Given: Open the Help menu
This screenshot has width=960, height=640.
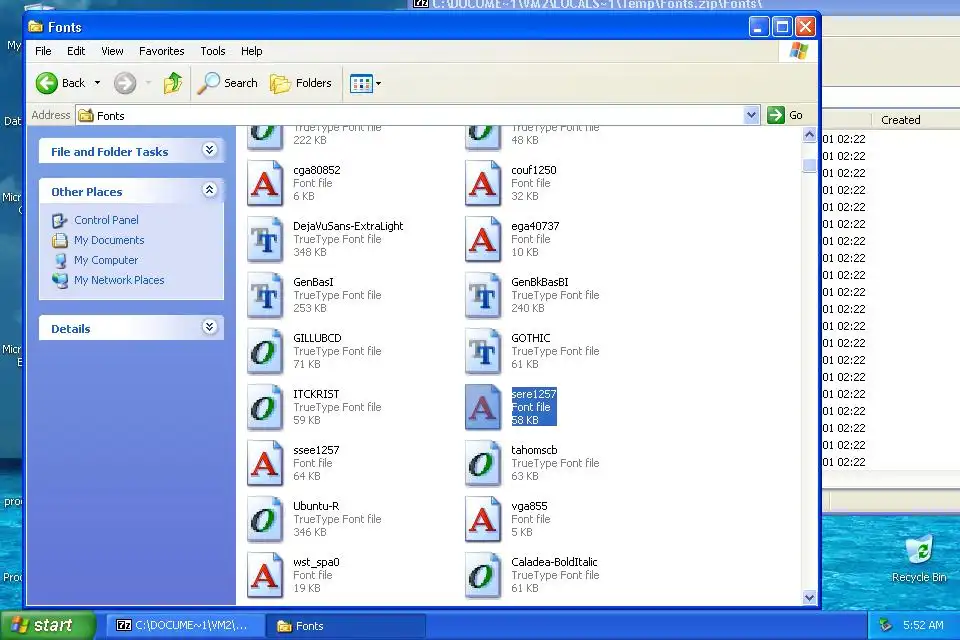Looking at the screenshot, I should 252,51.
